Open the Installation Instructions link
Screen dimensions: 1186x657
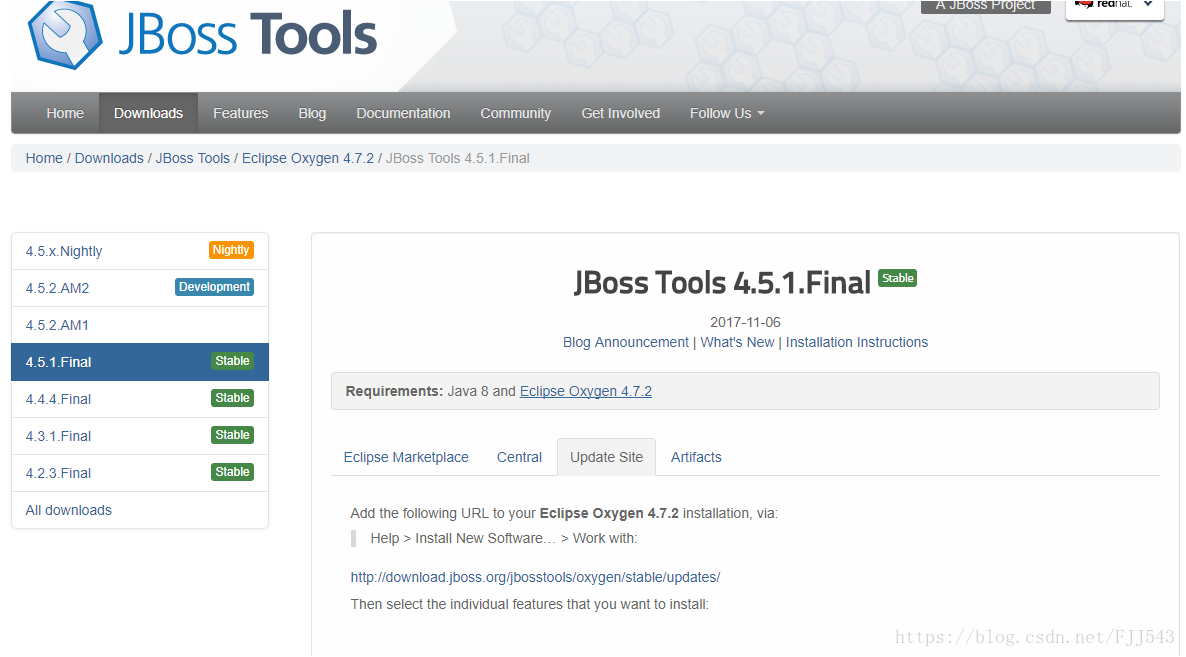coord(857,342)
